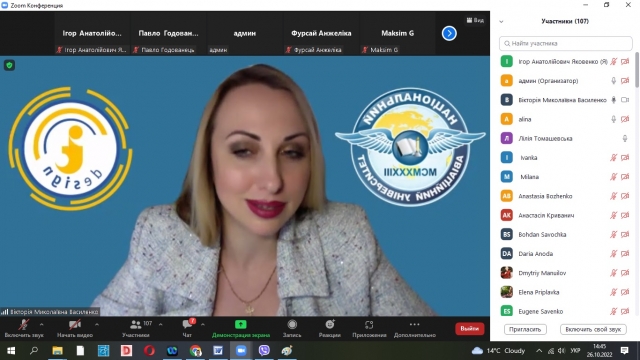Click the alina avatar
The height and width of the screenshot is (360, 640).
(507, 119)
